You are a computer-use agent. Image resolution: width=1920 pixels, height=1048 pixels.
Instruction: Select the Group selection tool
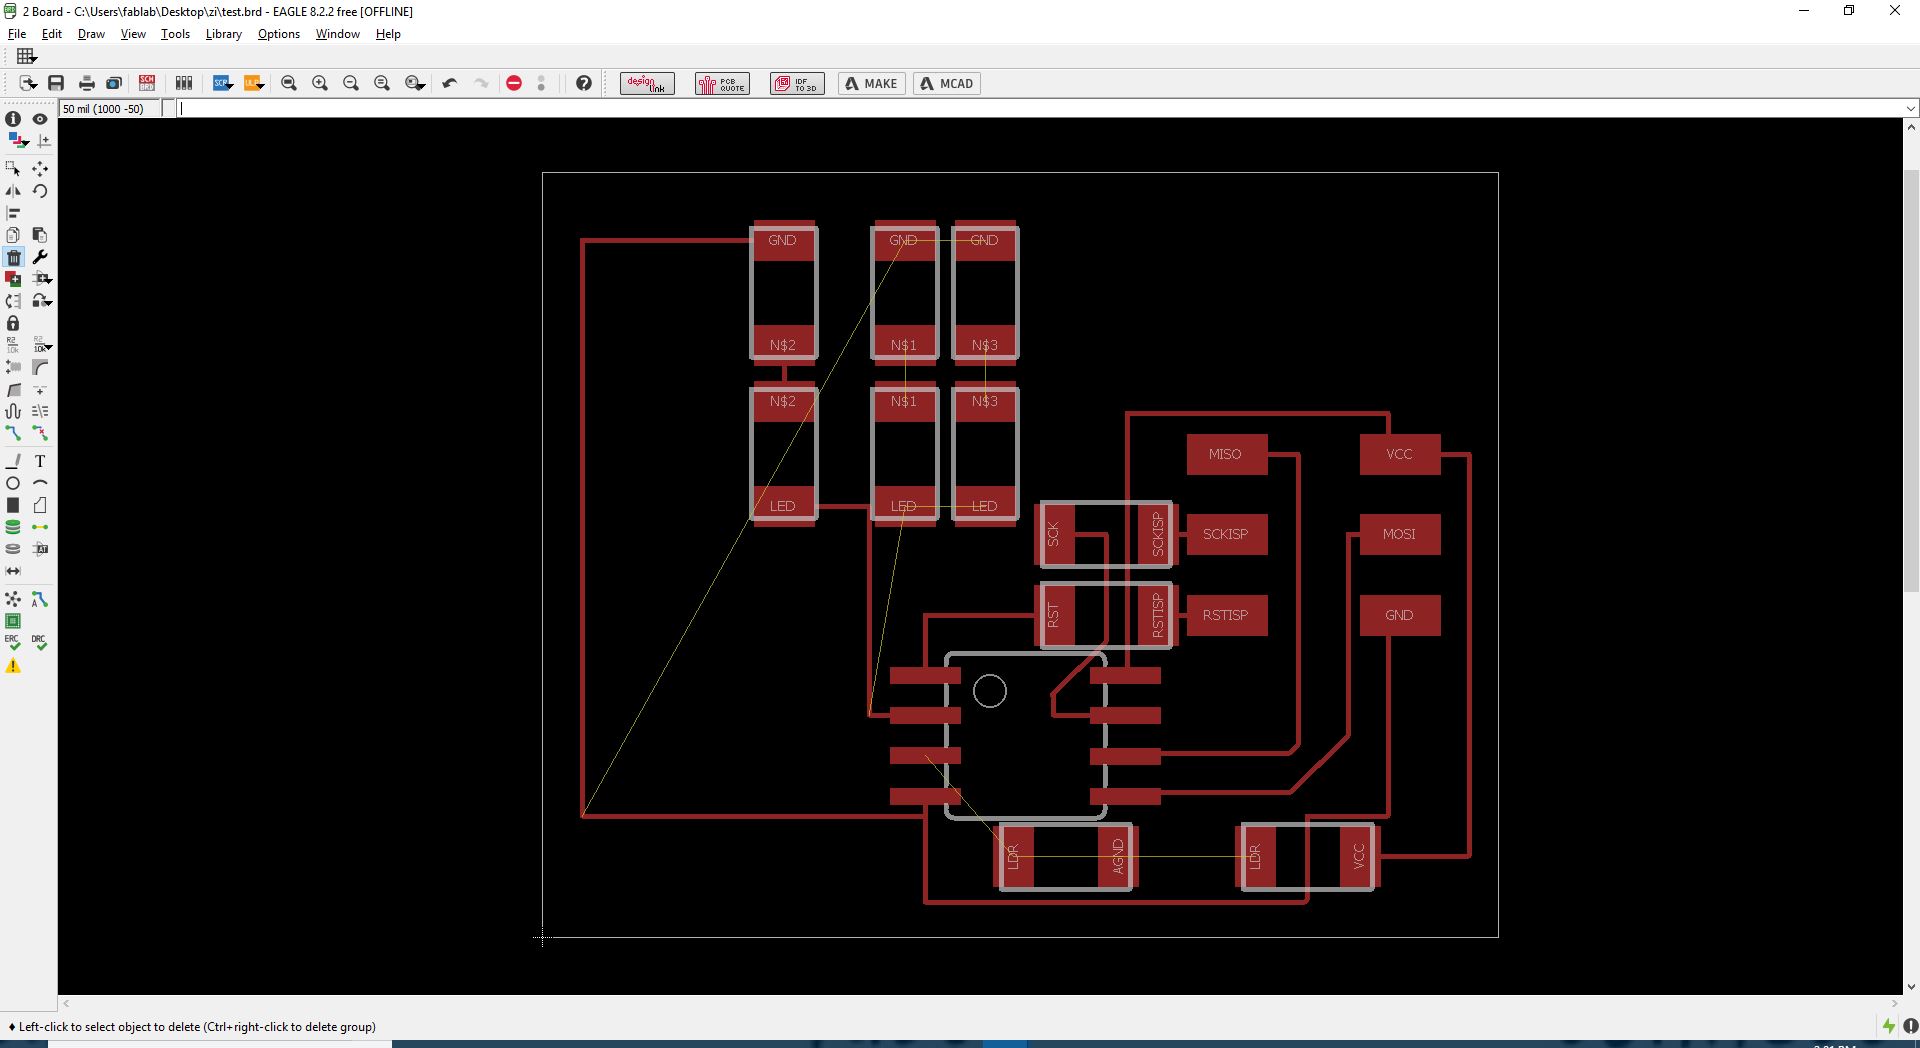(13, 169)
